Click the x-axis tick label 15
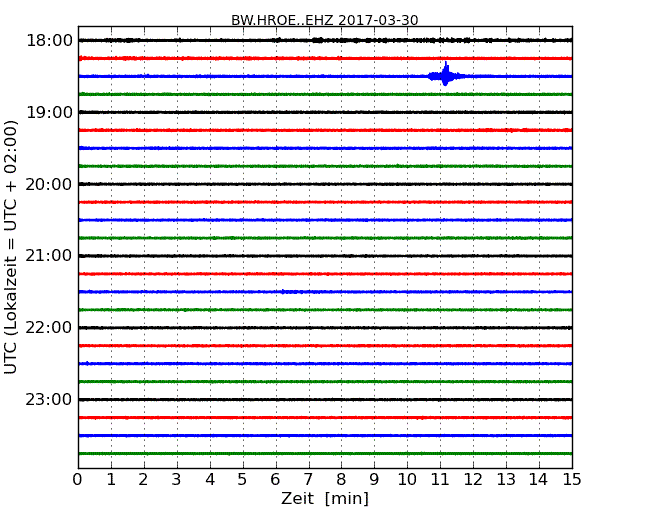650x520 pixels. [572, 480]
